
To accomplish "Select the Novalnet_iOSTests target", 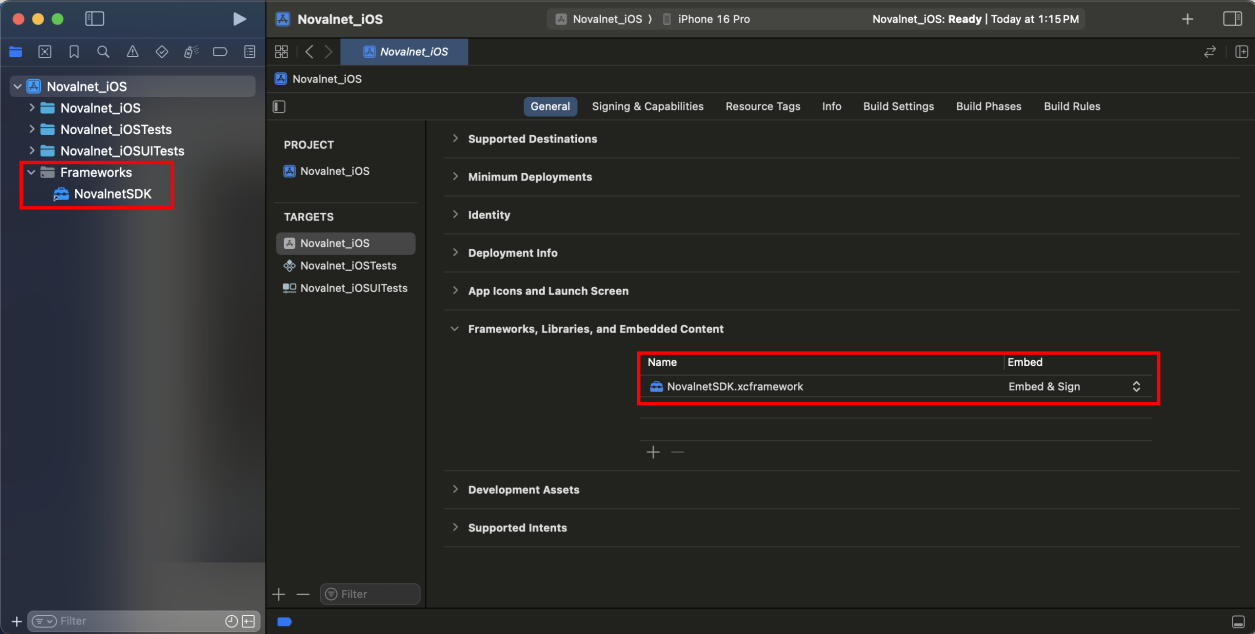I will (348, 266).
